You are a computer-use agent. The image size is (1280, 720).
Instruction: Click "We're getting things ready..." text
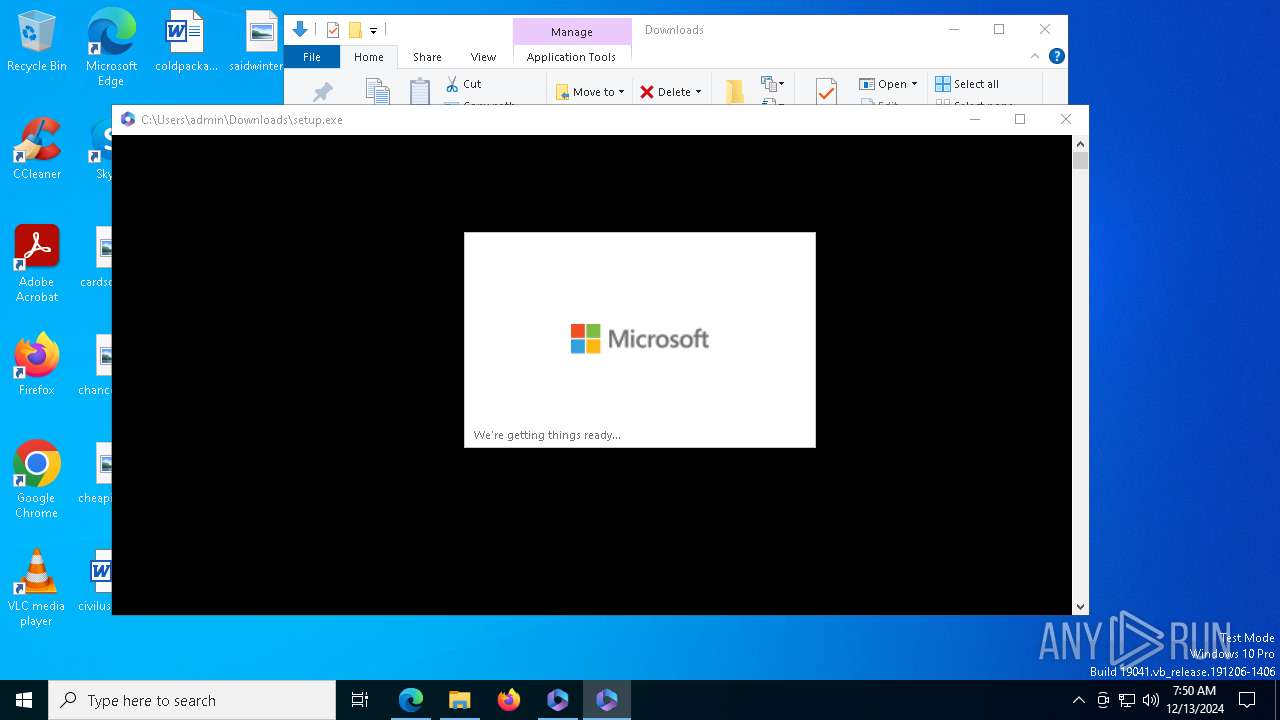tap(547, 435)
